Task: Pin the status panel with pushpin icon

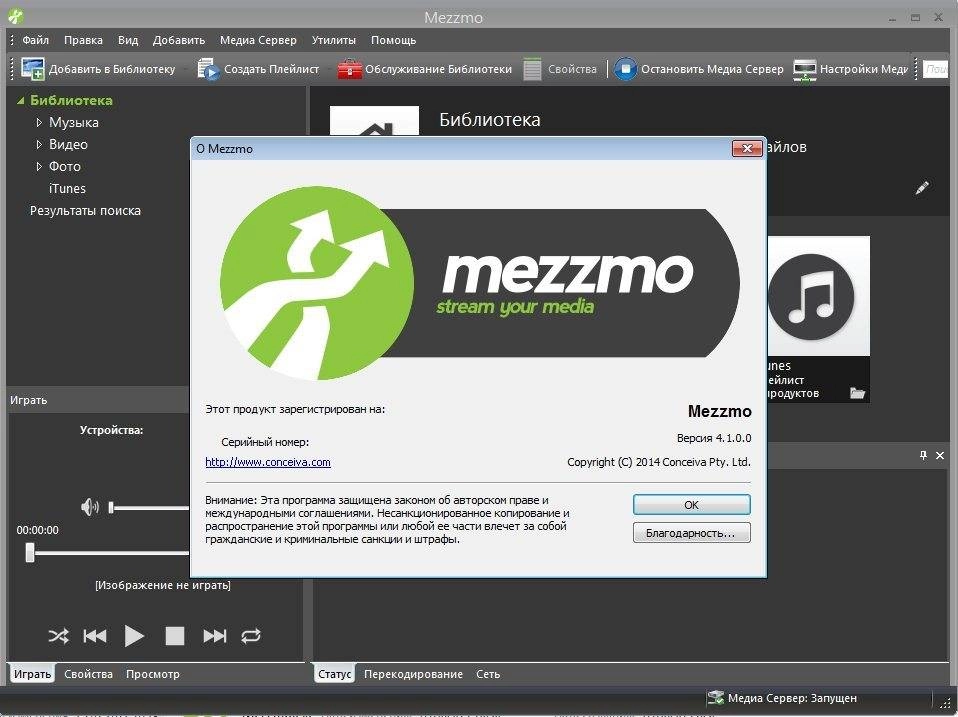Action: (x=923, y=455)
